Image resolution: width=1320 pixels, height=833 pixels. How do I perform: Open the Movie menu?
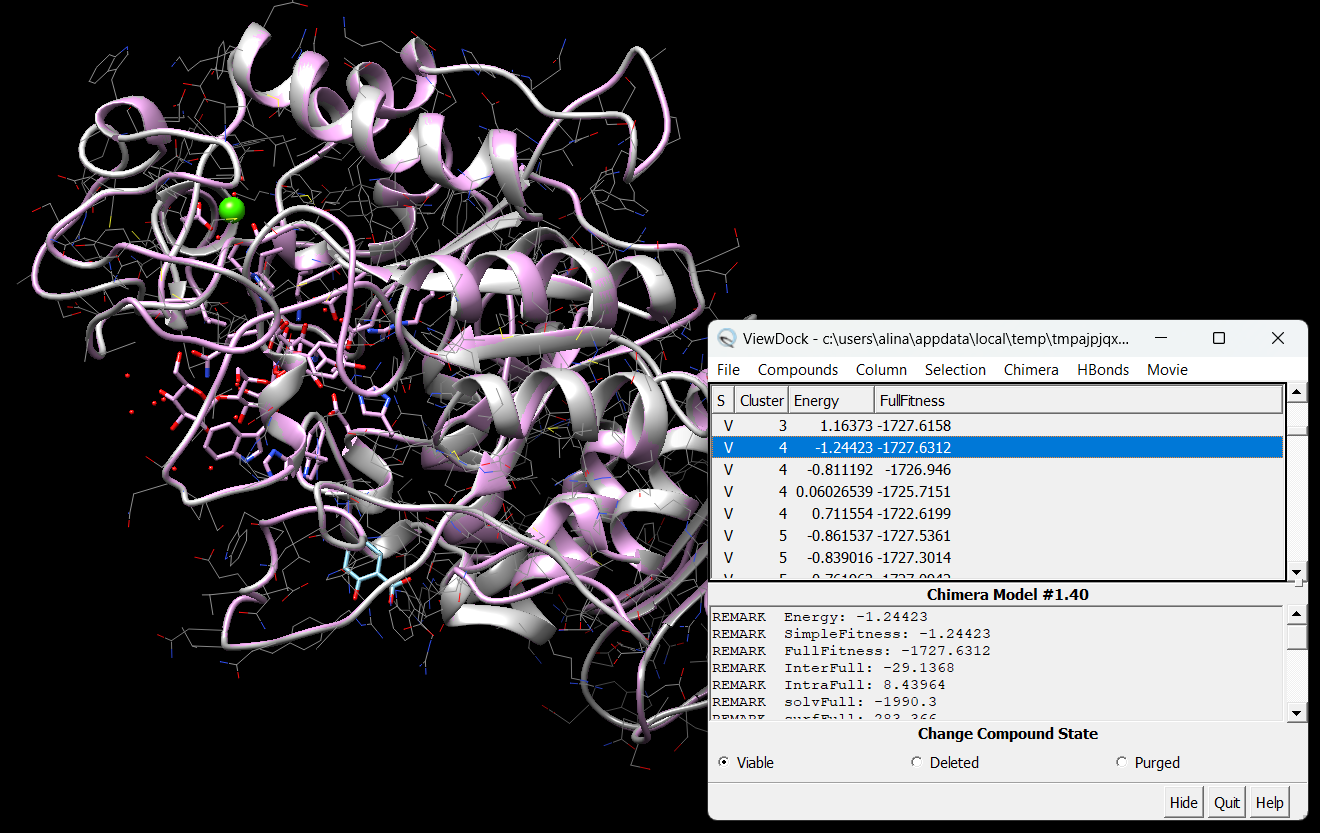1167,369
